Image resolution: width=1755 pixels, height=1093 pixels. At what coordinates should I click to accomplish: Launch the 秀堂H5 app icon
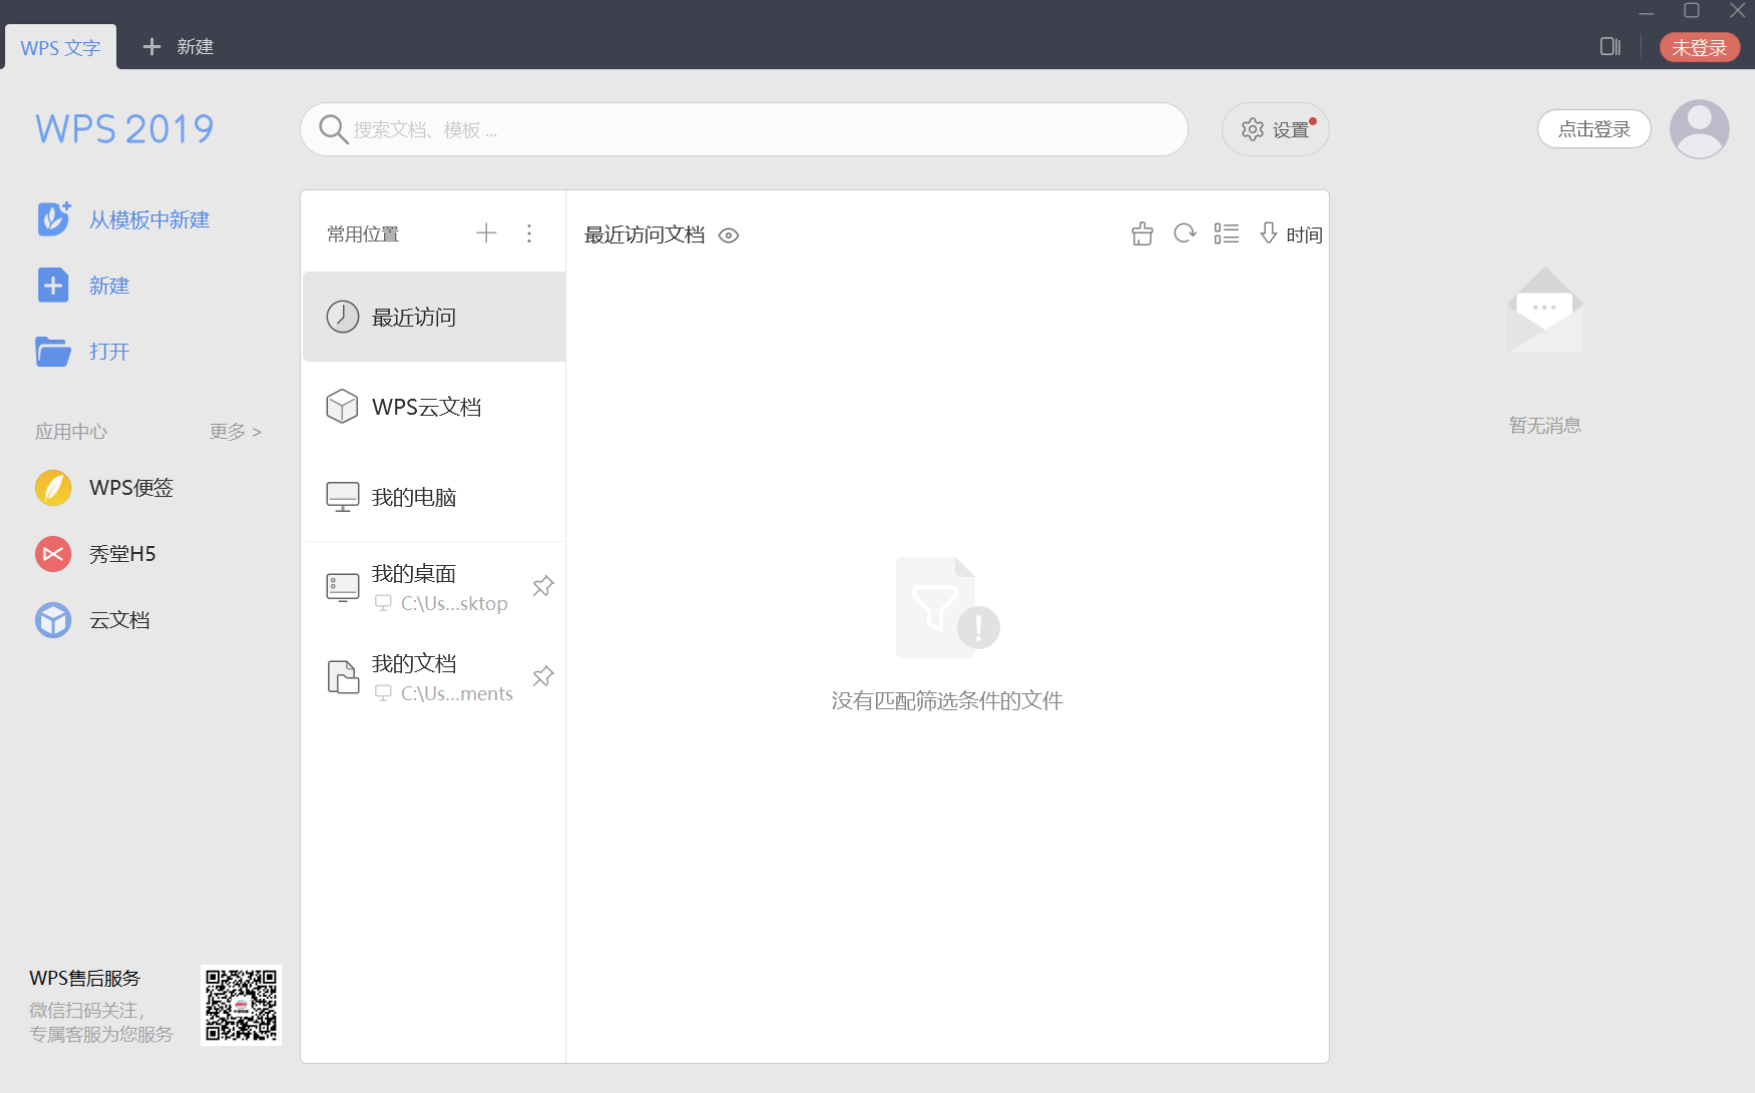coord(53,554)
